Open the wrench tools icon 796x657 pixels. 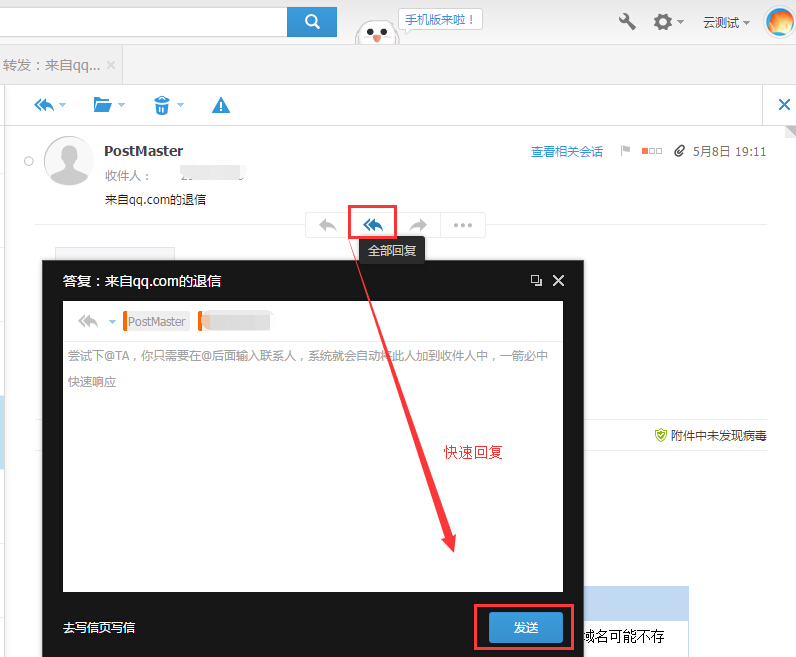tap(627, 21)
